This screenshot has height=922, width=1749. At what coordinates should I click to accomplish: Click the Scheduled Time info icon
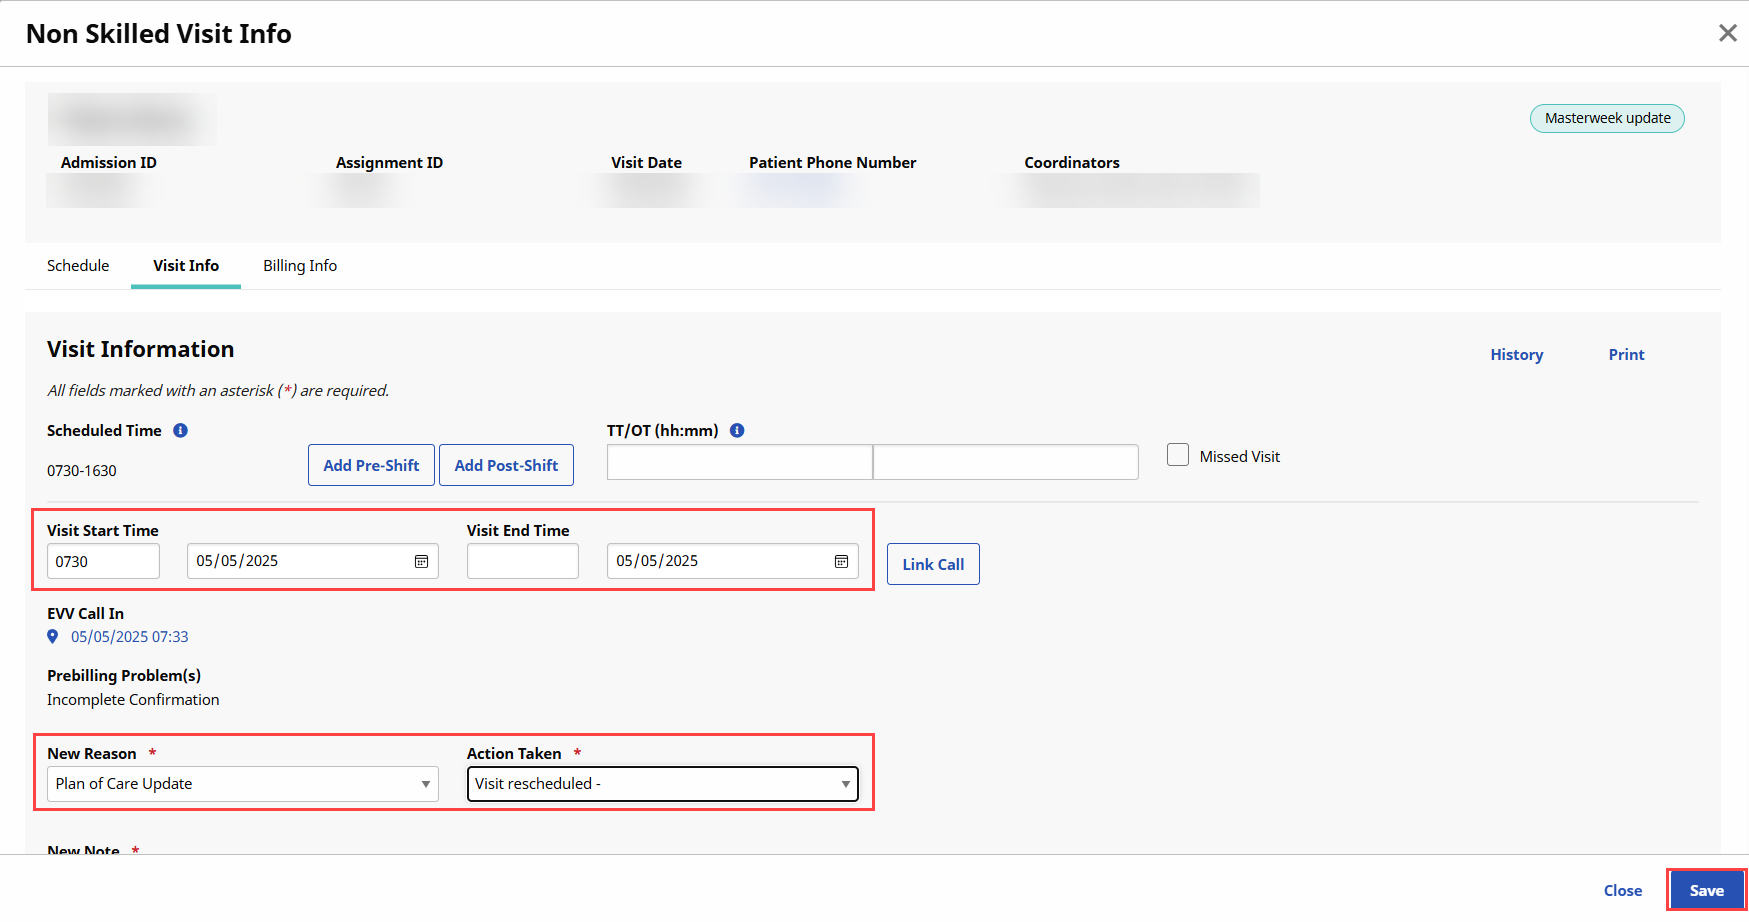click(180, 430)
